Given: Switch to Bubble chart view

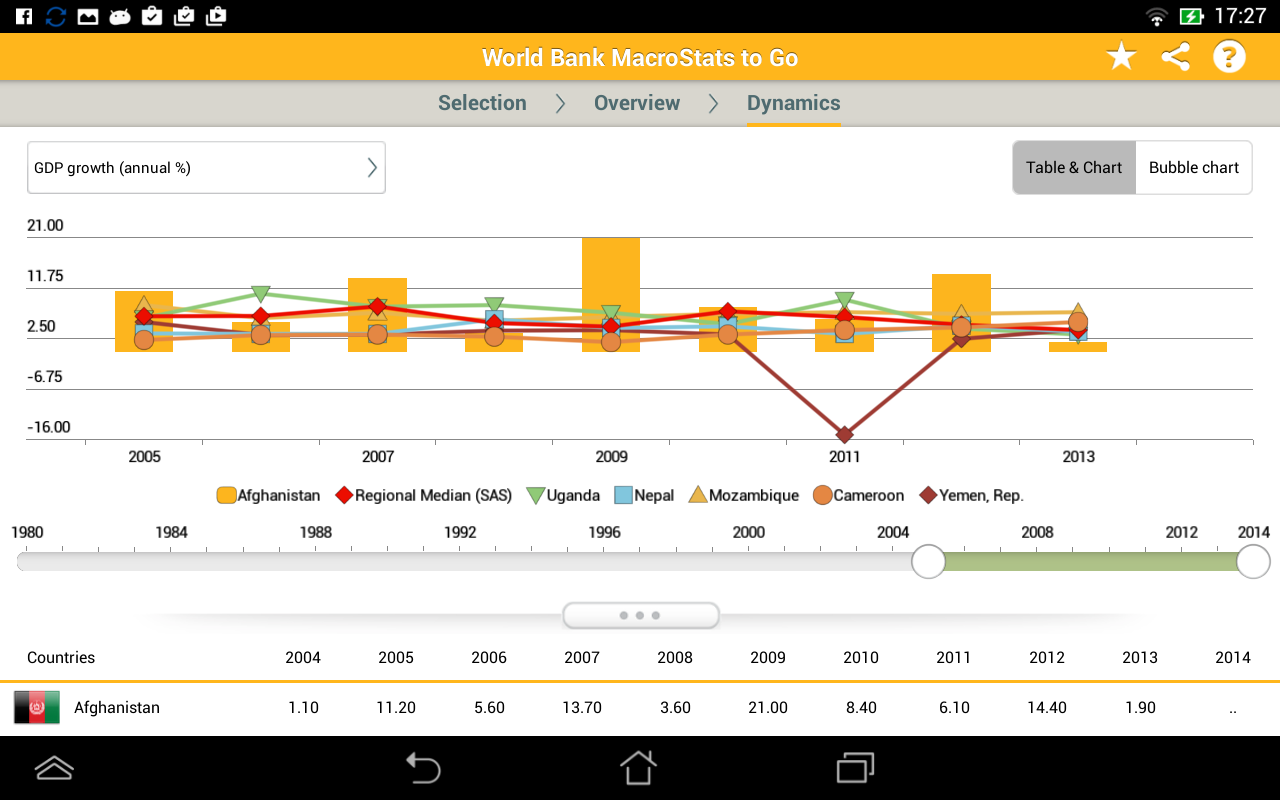Looking at the screenshot, I should (x=1194, y=168).
